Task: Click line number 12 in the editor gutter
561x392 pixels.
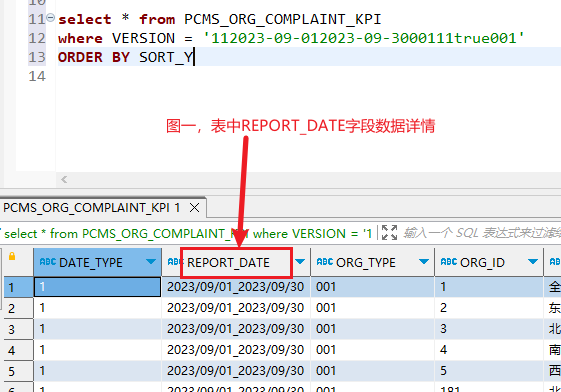Action: point(37,38)
